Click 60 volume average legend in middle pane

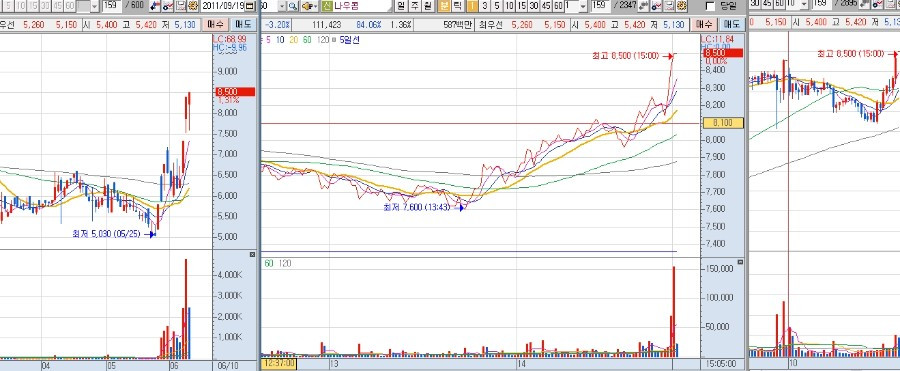(x=269, y=263)
